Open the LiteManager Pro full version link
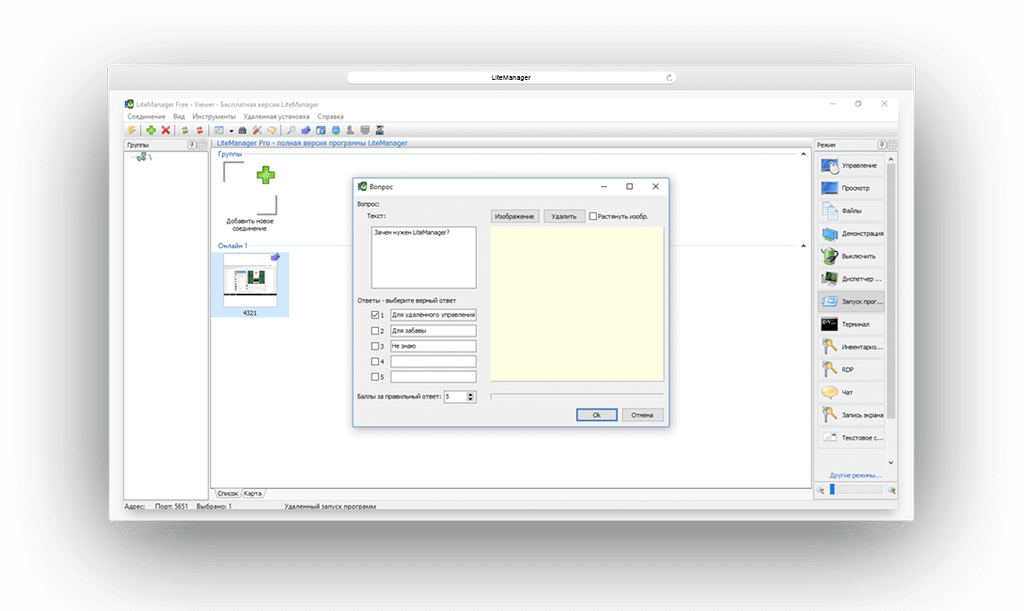This screenshot has width=1024, height=611. click(312, 143)
